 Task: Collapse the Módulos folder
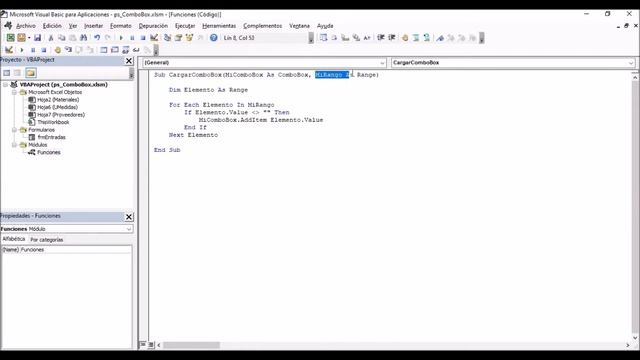tap(14, 145)
